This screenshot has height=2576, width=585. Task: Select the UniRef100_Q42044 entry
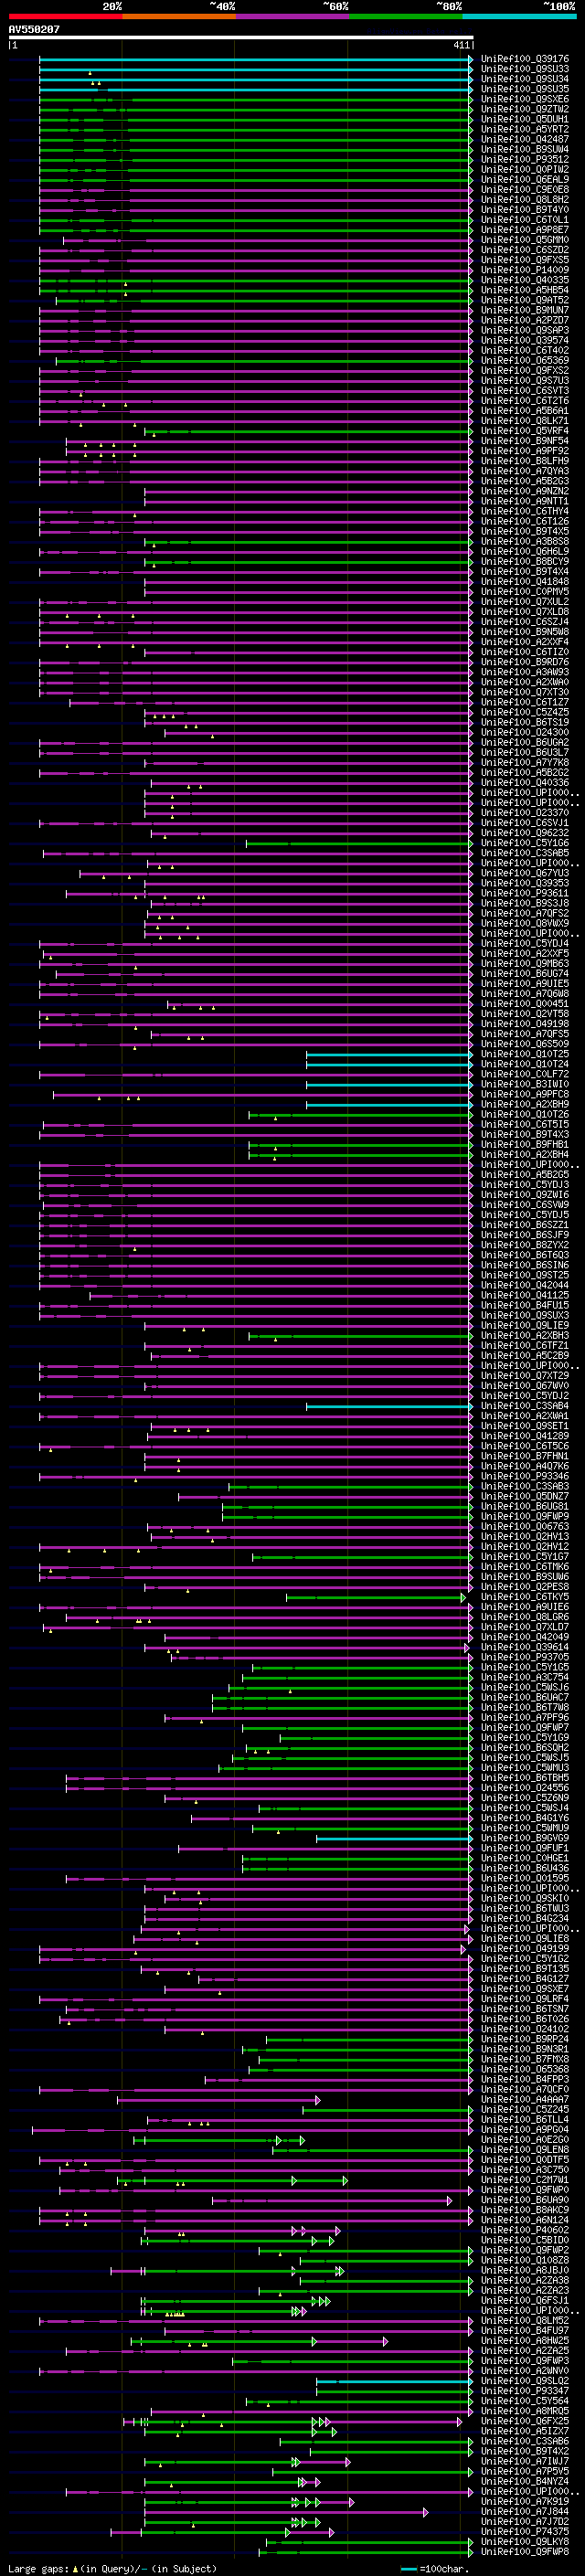click(x=525, y=1285)
